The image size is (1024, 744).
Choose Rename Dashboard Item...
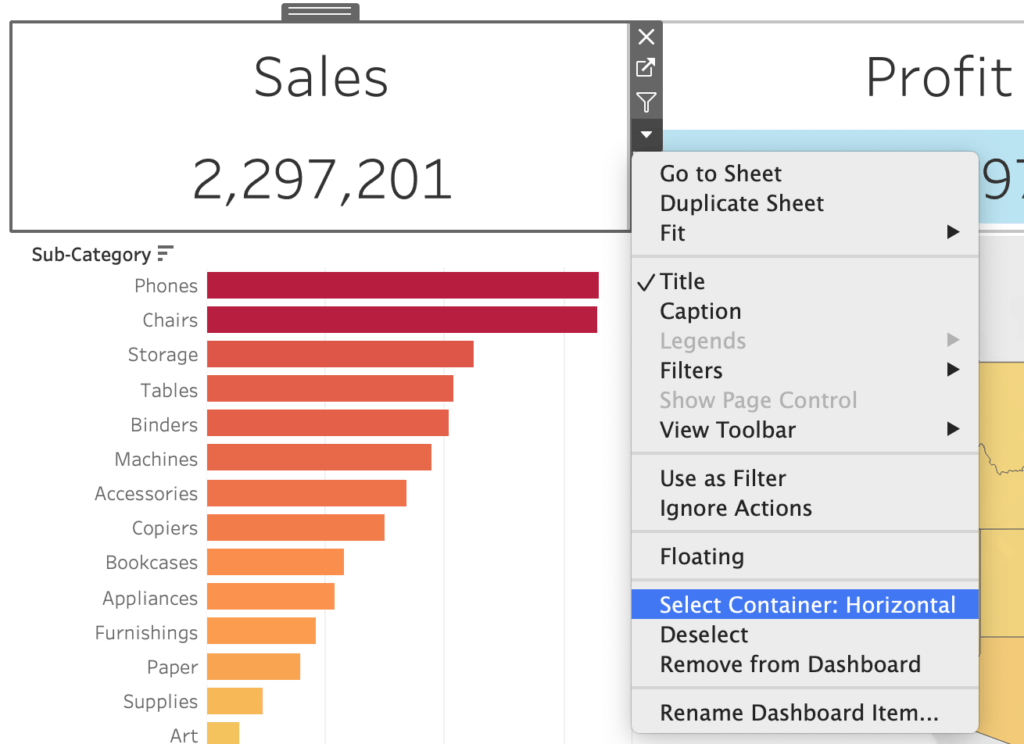point(798,713)
